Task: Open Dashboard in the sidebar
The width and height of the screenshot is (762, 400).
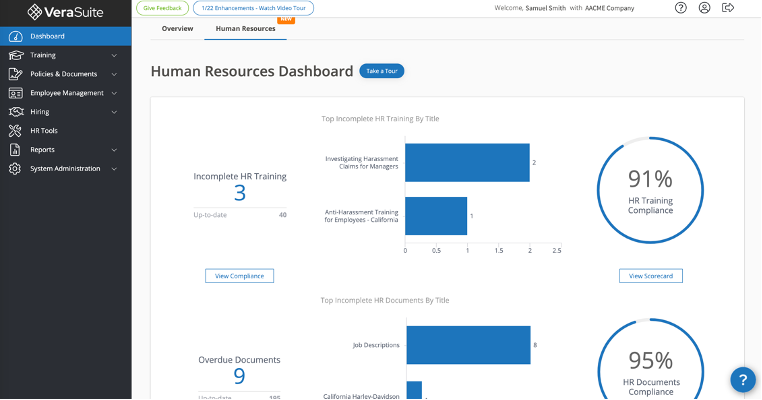Action: pyautogui.click(x=66, y=36)
